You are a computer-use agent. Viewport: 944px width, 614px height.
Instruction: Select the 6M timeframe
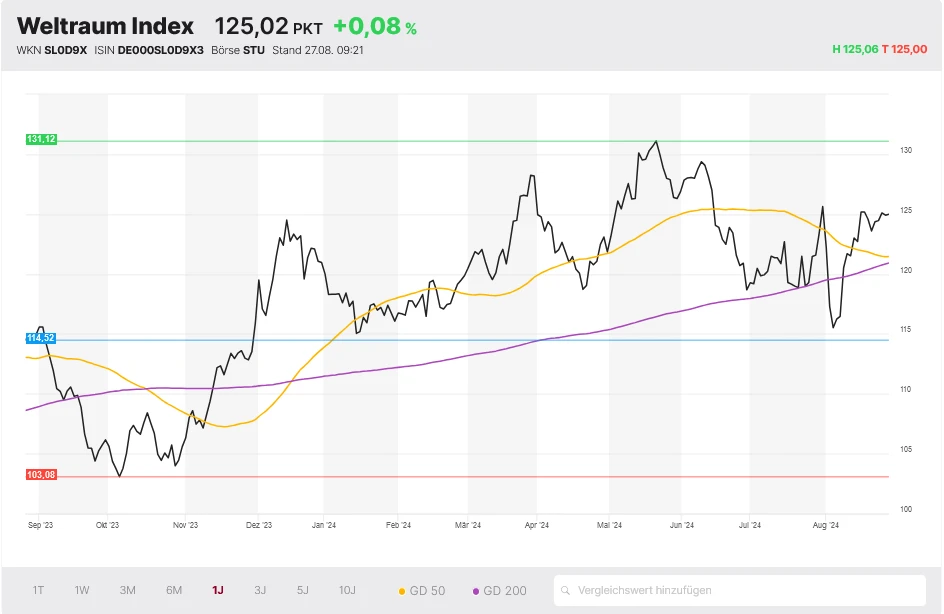click(x=174, y=590)
